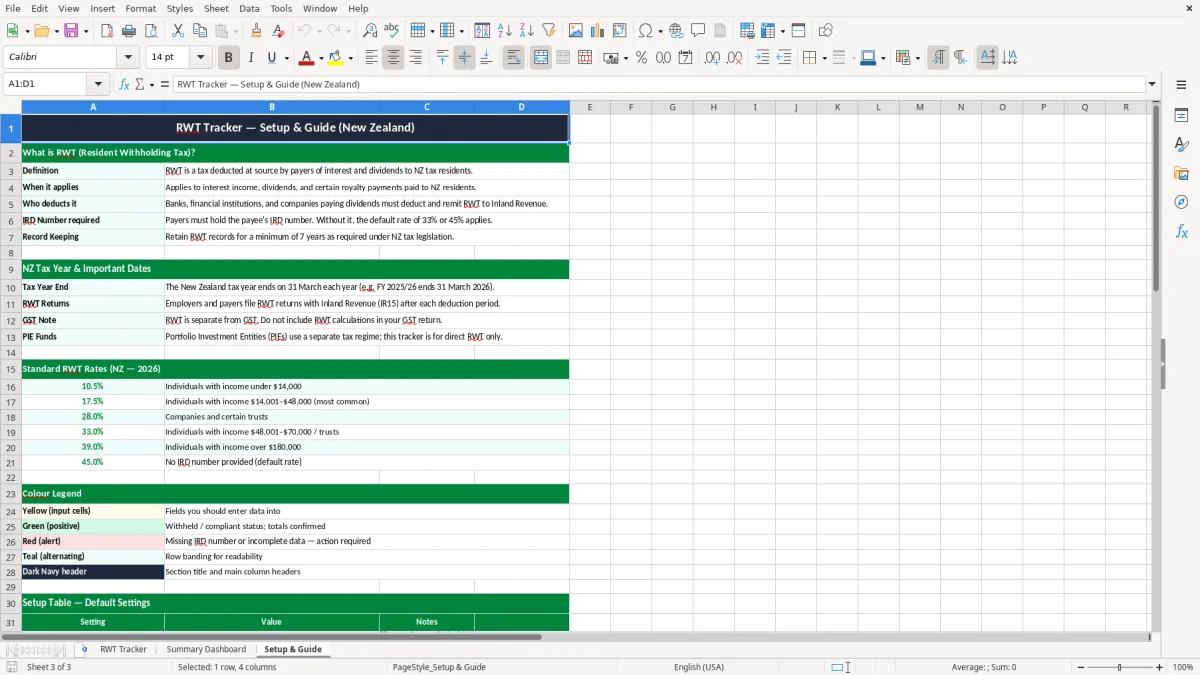
Task: Open the Font Color dropdown arrow
Action: (x=321, y=58)
